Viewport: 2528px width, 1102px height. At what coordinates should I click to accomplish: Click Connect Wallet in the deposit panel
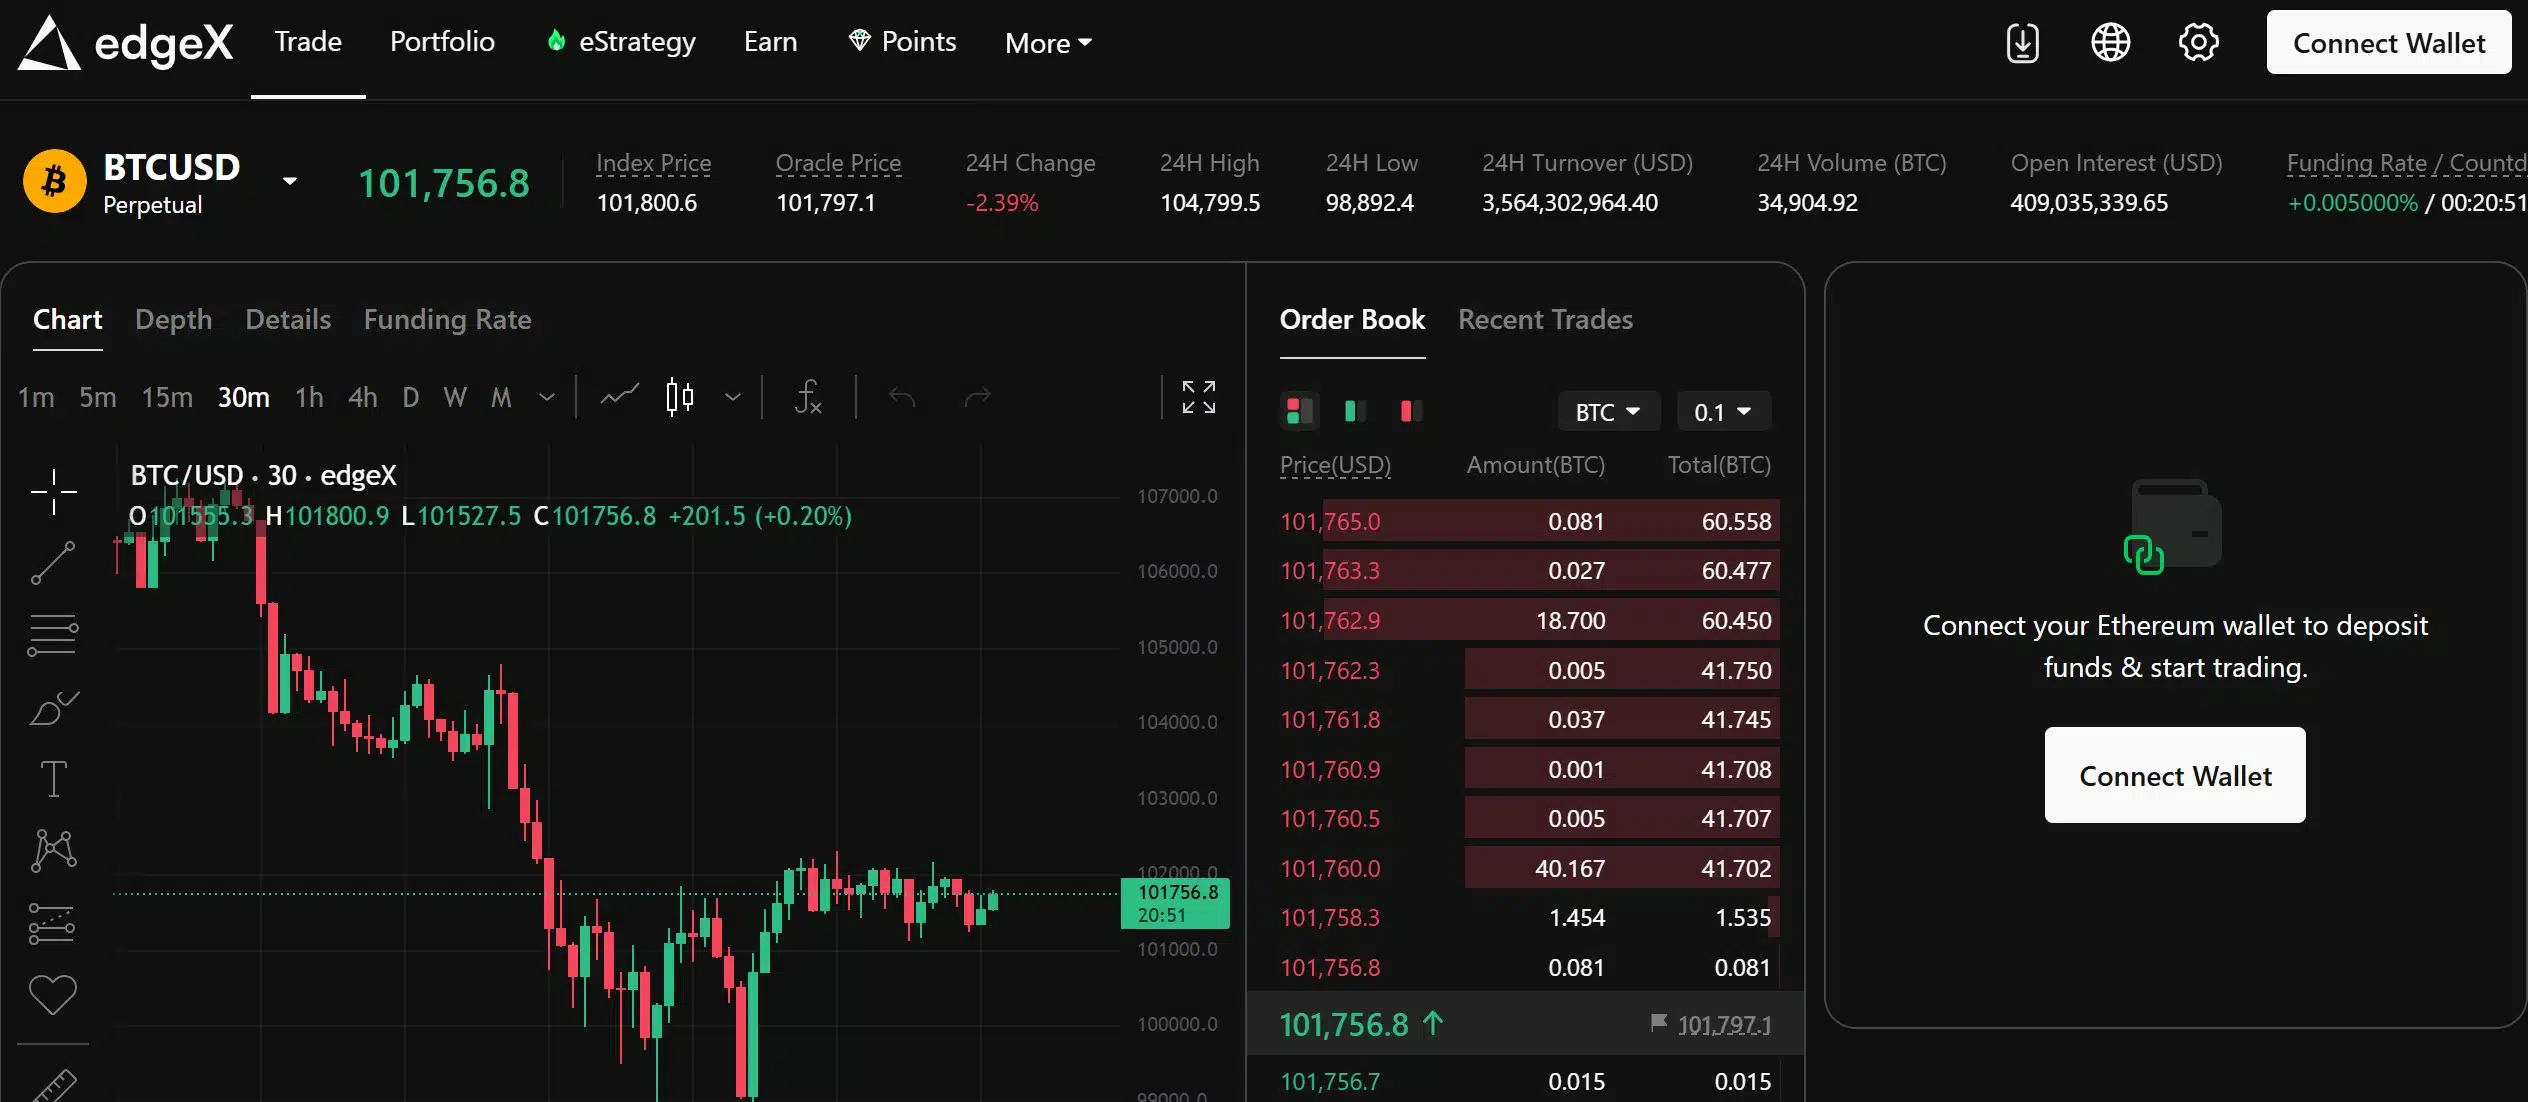[2173, 775]
